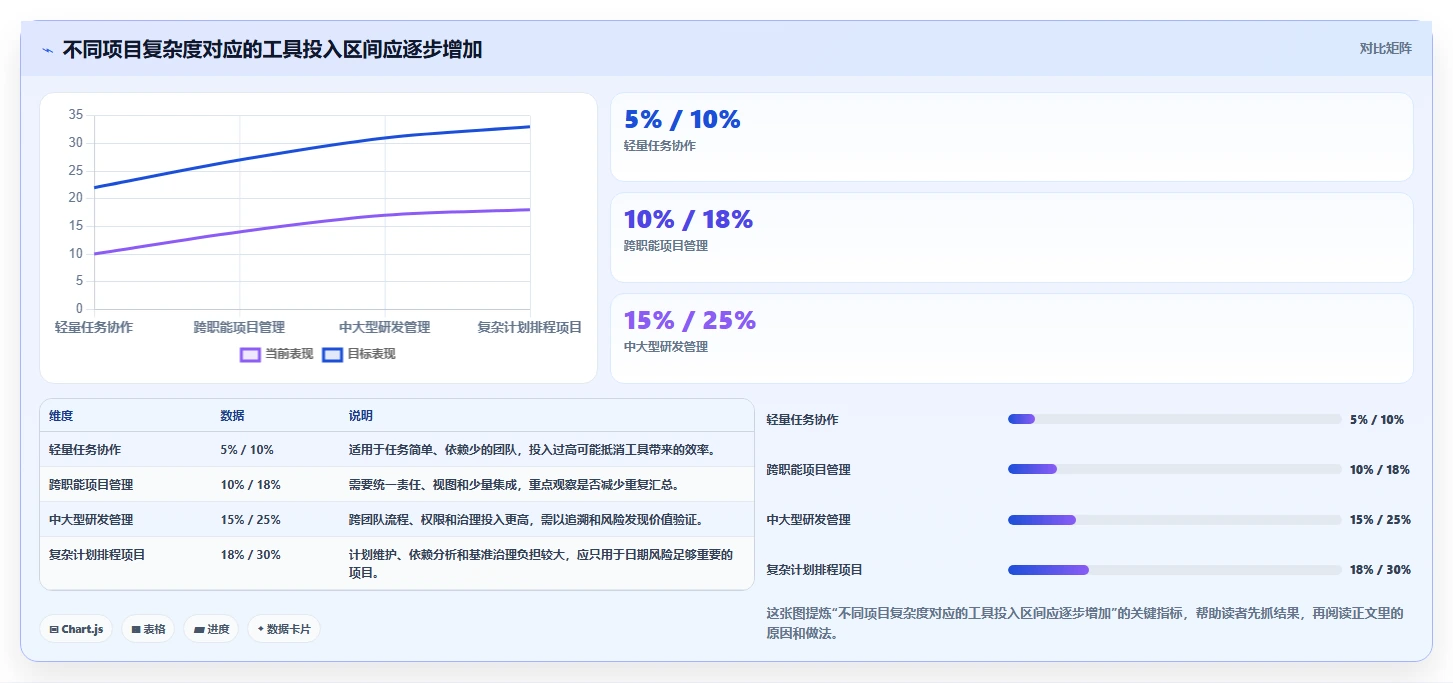This screenshot has height=683, width=1453.
Task: Click the 进度 tag chip
Action: pos(211,629)
